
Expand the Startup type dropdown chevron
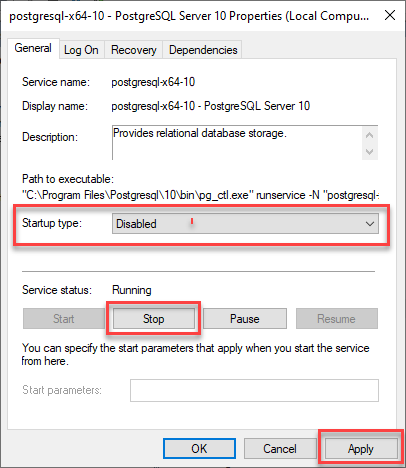(370, 224)
